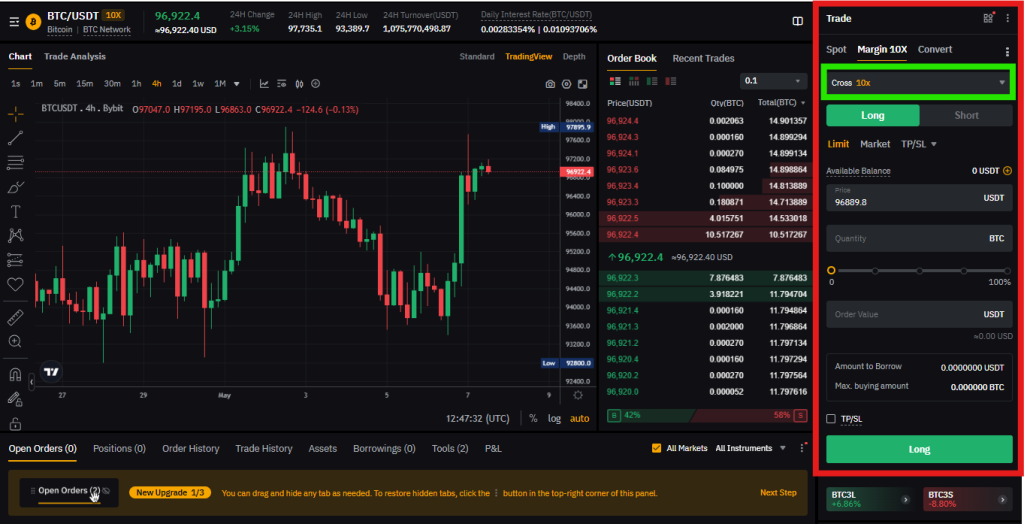Select the Limit order type
The height and width of the screenshot is (524, 1024).
(839, 144)
